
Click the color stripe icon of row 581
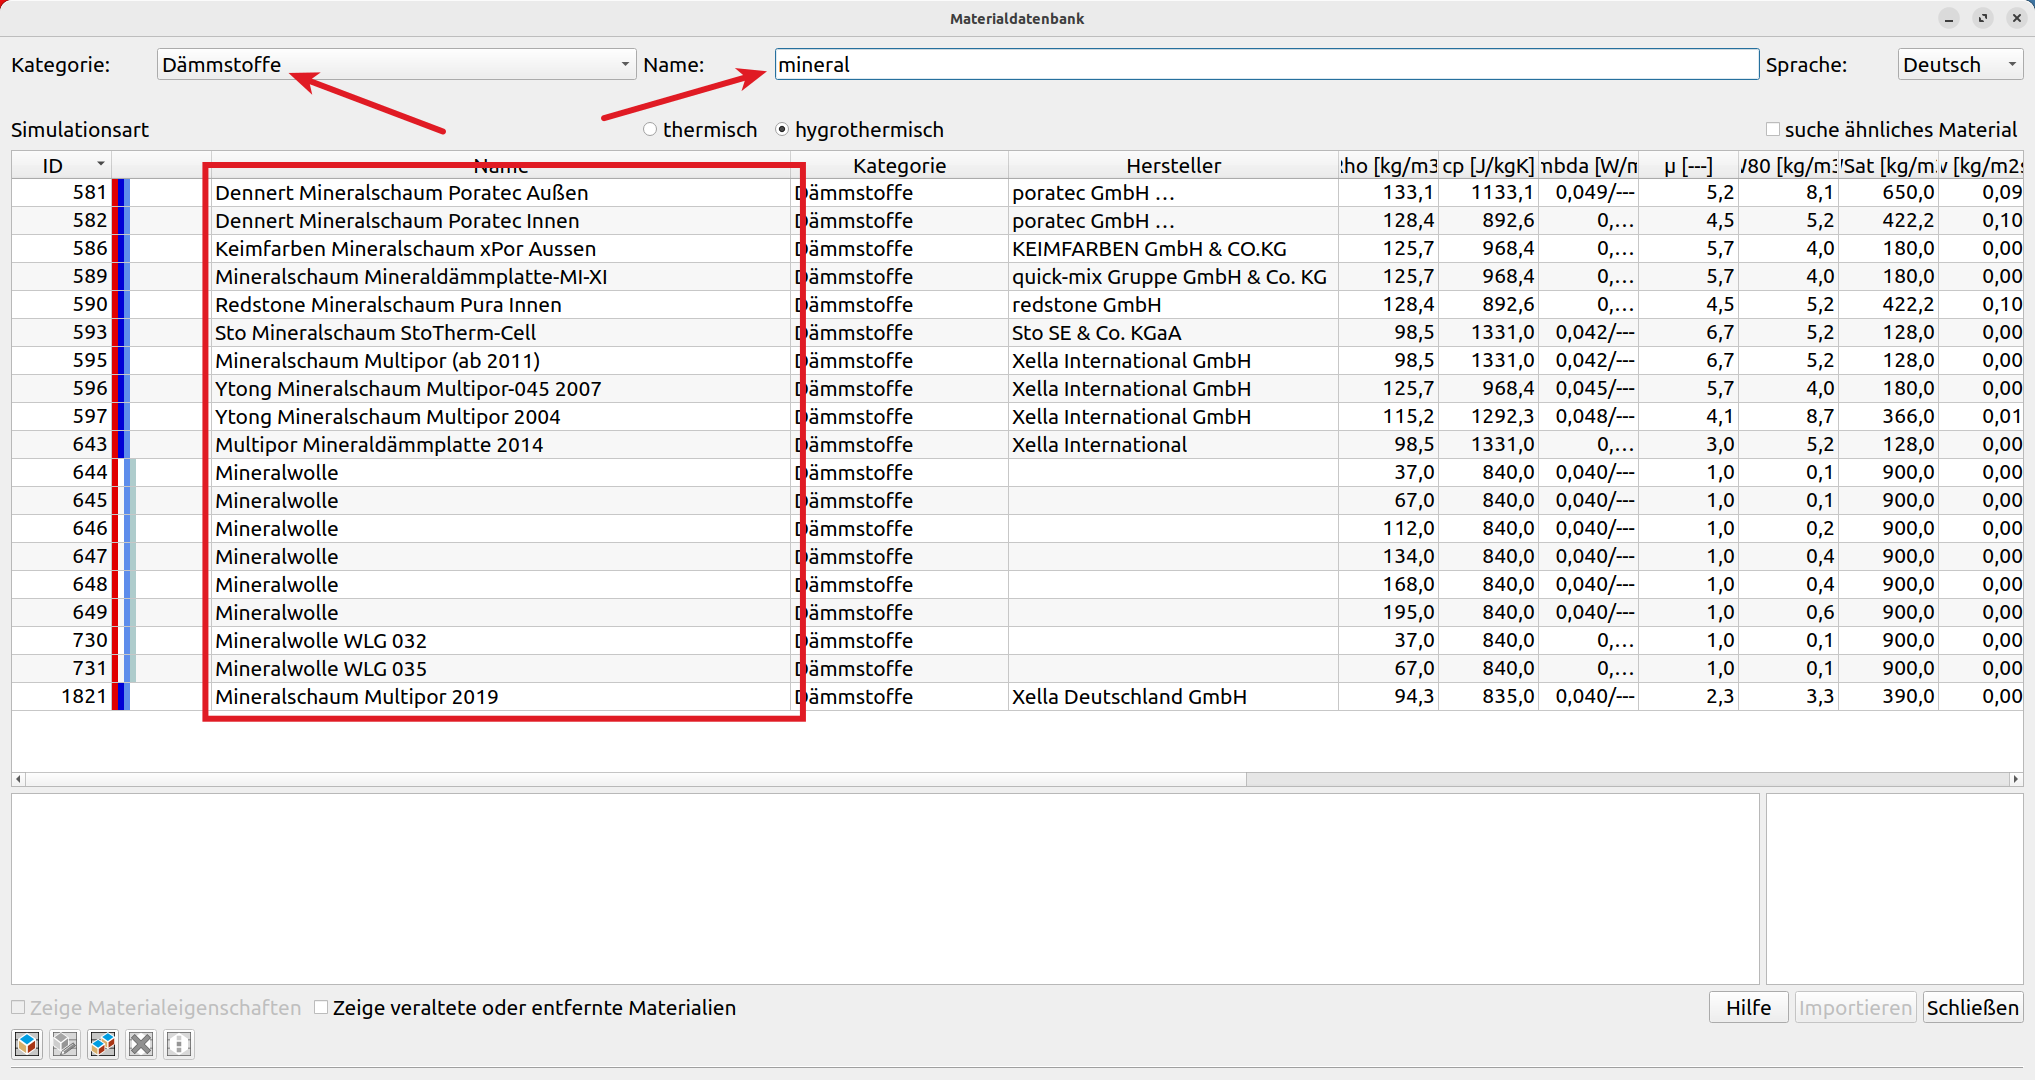121,192
